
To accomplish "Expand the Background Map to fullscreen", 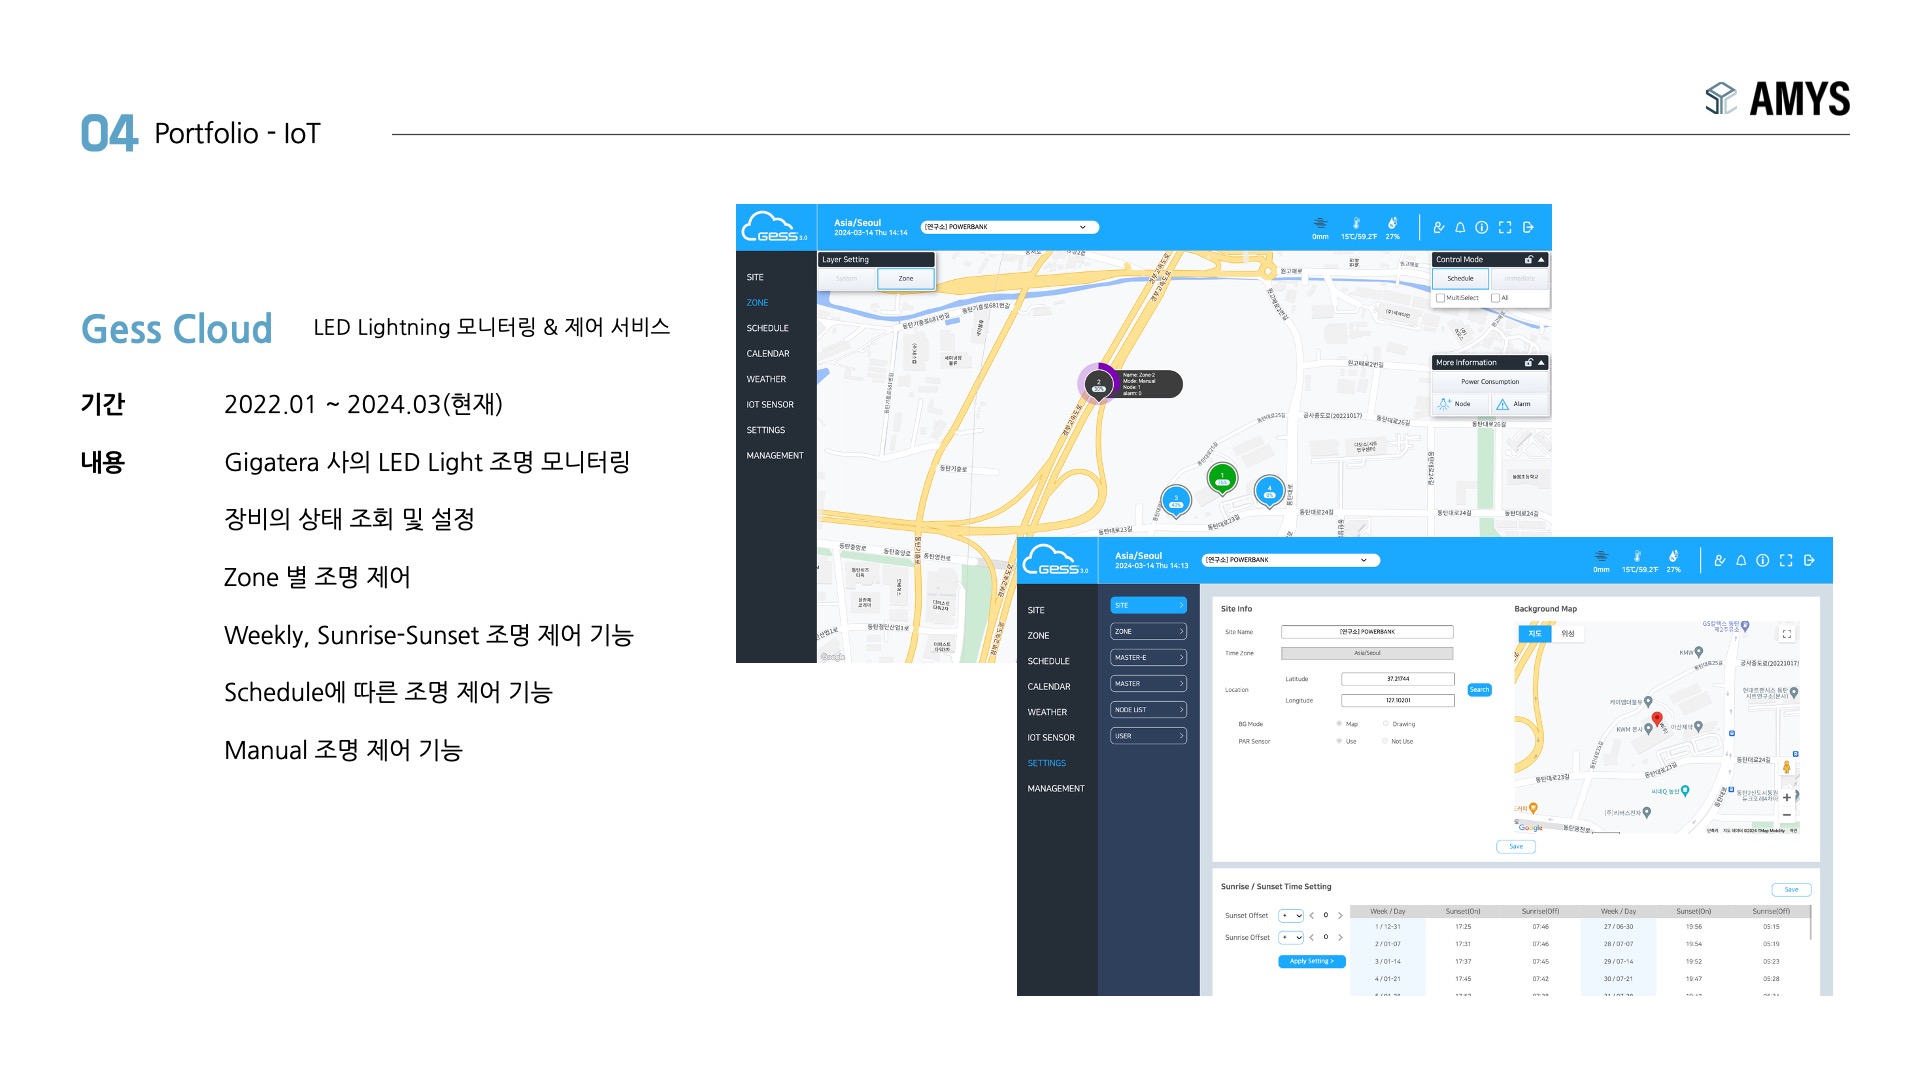I will click(1787, 634).
